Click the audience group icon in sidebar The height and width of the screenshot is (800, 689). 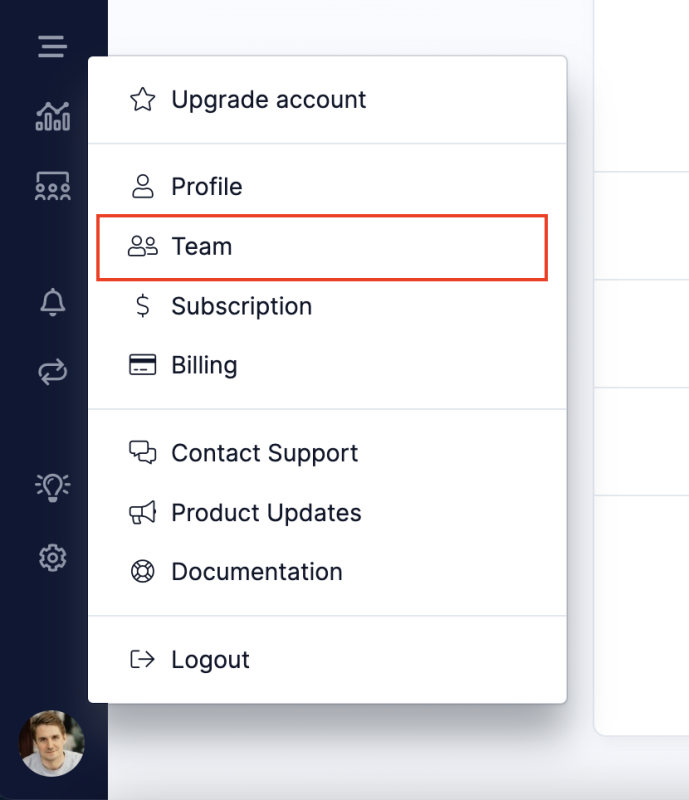click(x=53, y=186)
